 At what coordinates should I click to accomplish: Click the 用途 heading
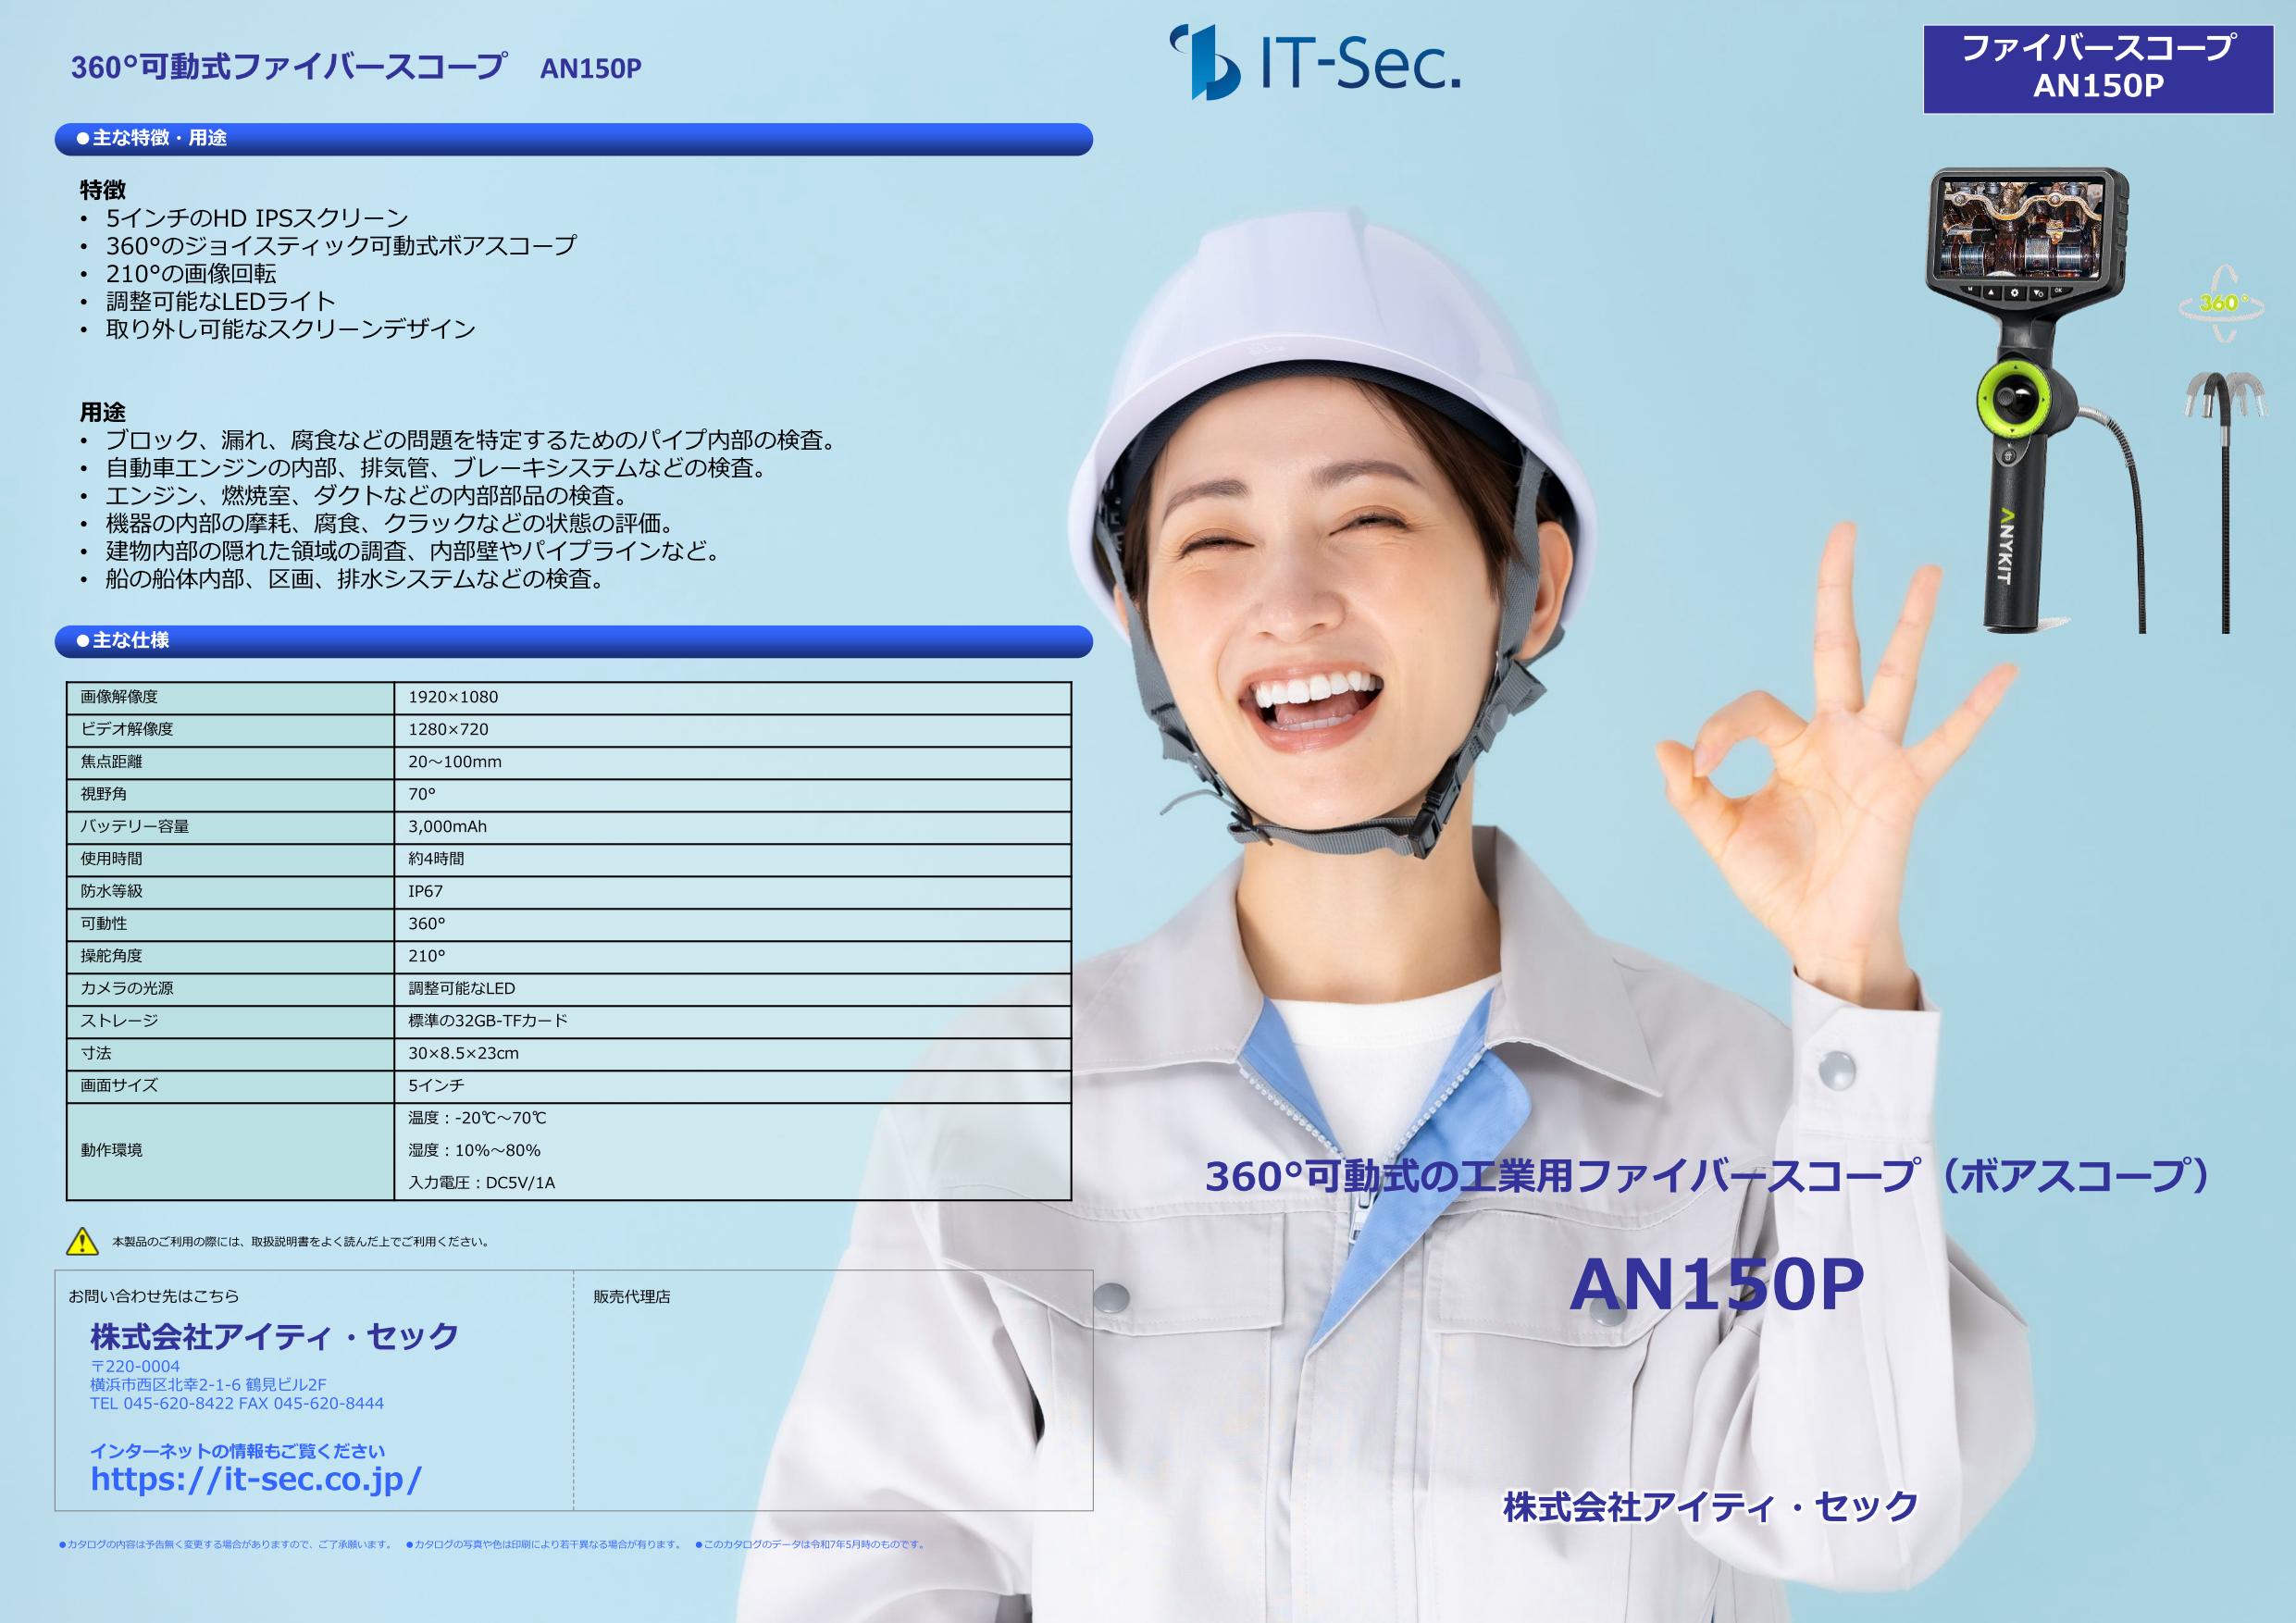click(x=103, y=412)
